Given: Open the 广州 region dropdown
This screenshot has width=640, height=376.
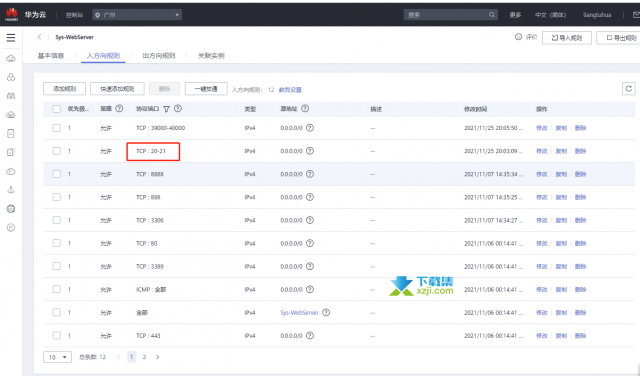Looking at the screenshot, I should coord(137,15).
